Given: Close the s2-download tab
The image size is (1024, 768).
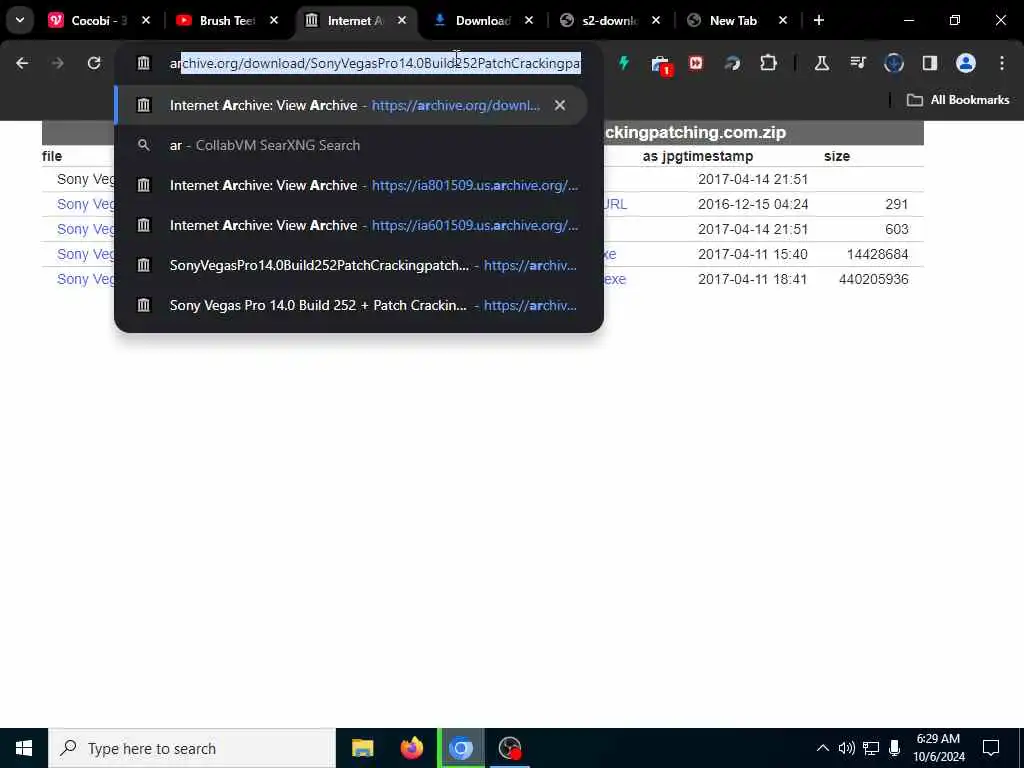Looking at the screenshot, I should tap(656, 20).
